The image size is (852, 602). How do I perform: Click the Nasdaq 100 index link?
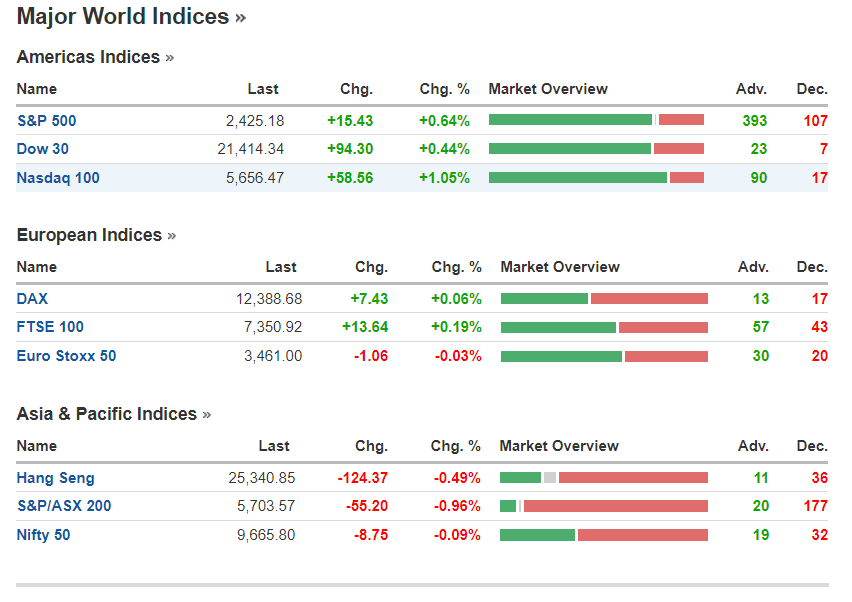coord(58,178)
